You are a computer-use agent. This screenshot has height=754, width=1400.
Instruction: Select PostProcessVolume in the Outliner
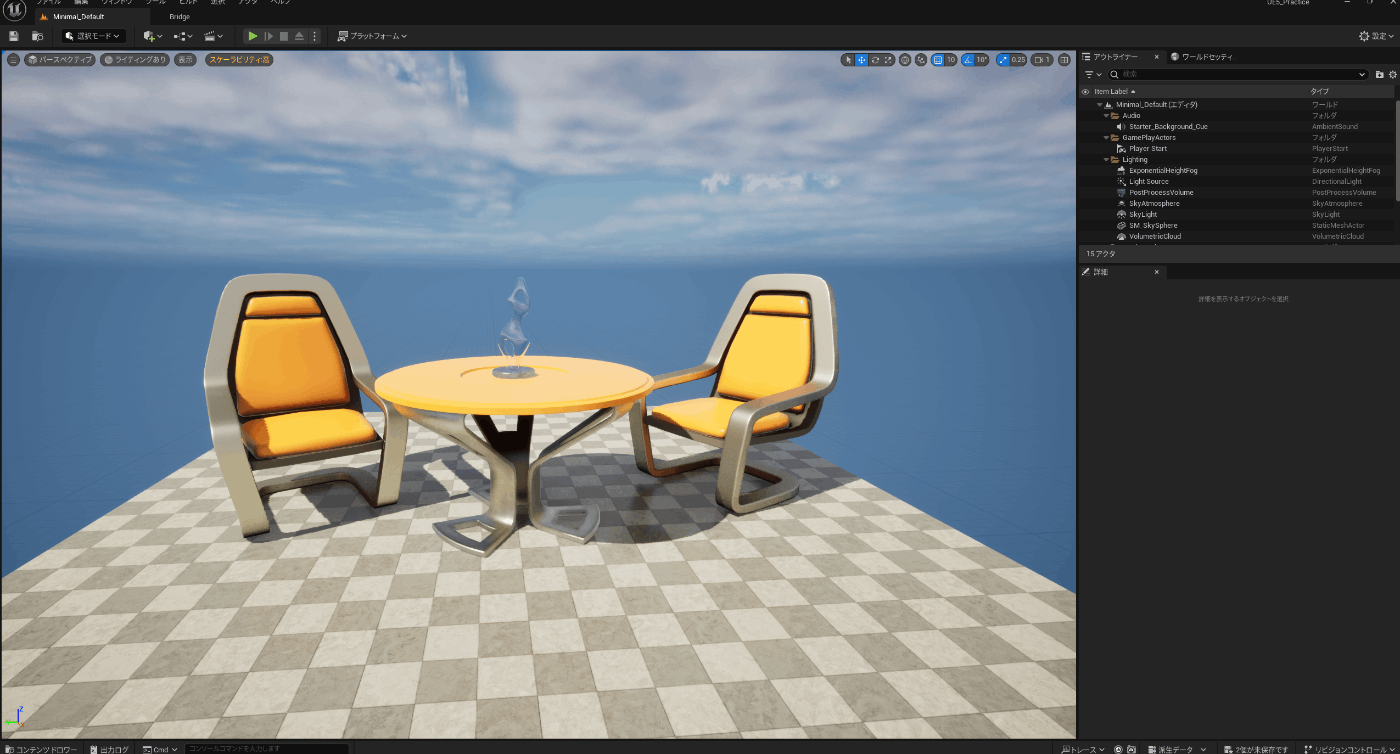(x=1161, y=192)
